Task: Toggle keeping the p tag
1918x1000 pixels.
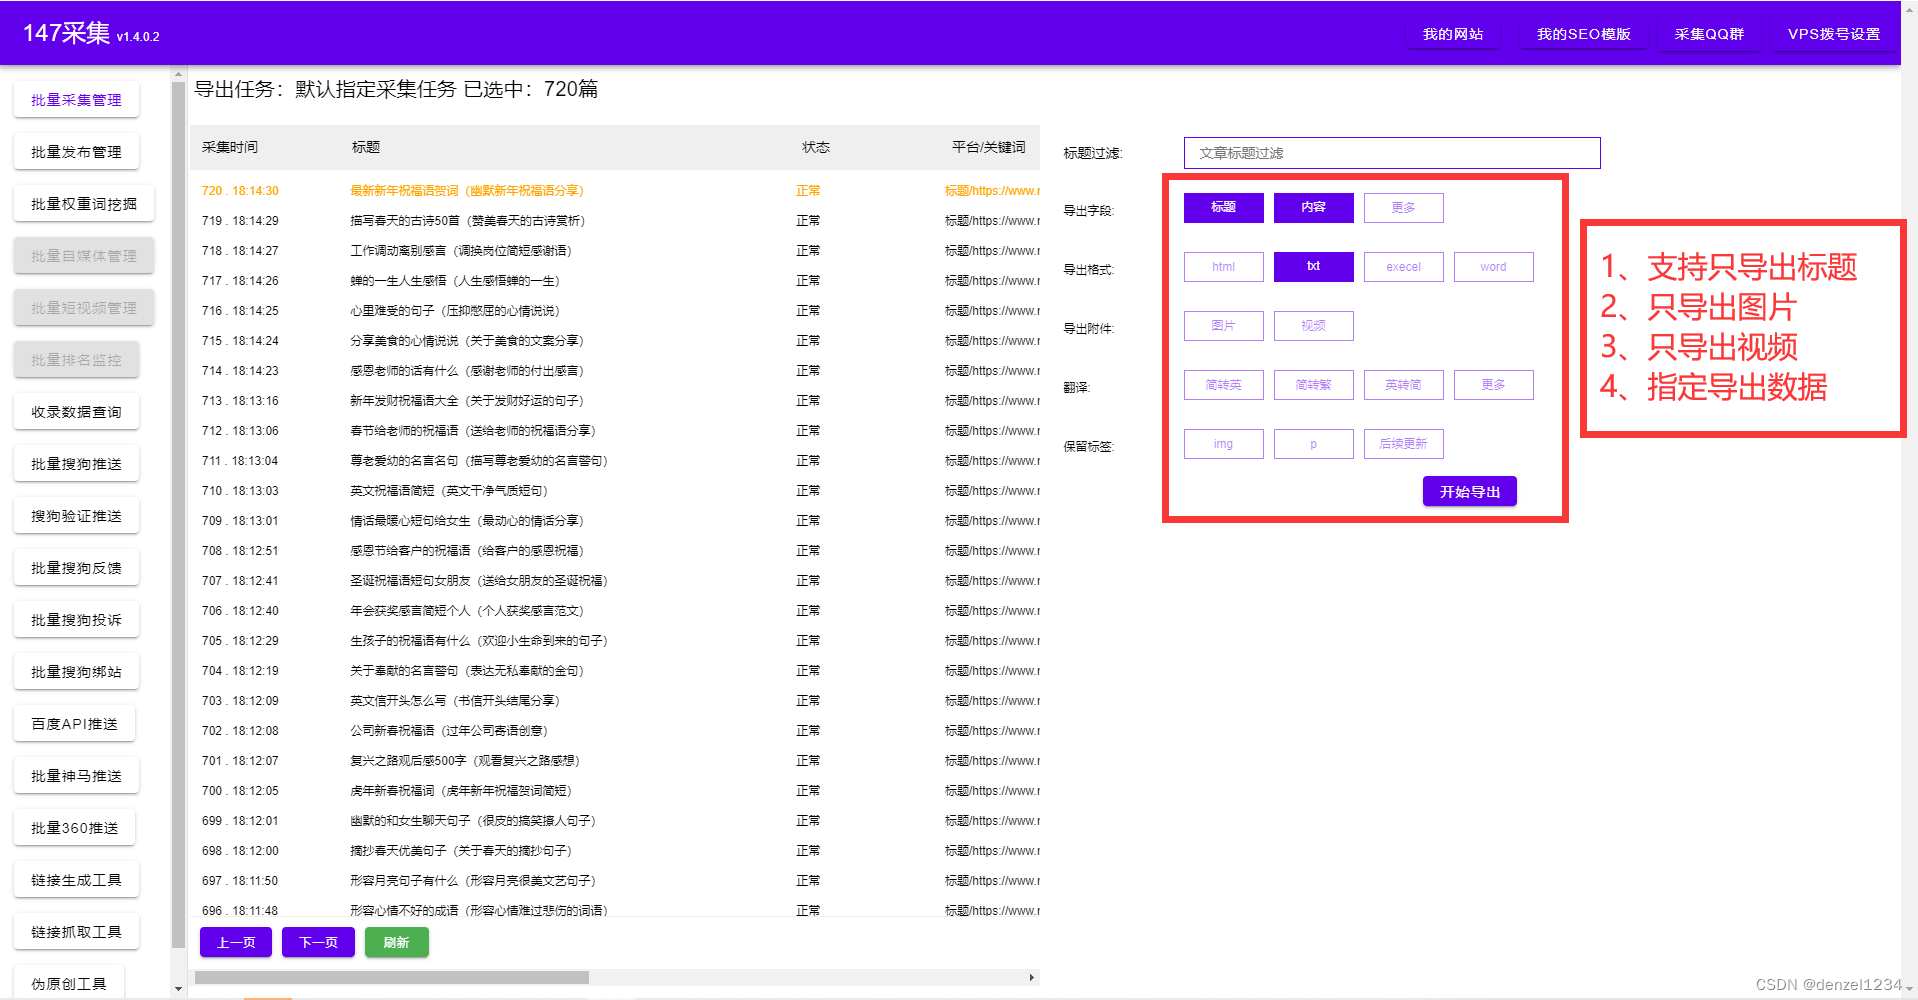Action: click(1314, 444)
